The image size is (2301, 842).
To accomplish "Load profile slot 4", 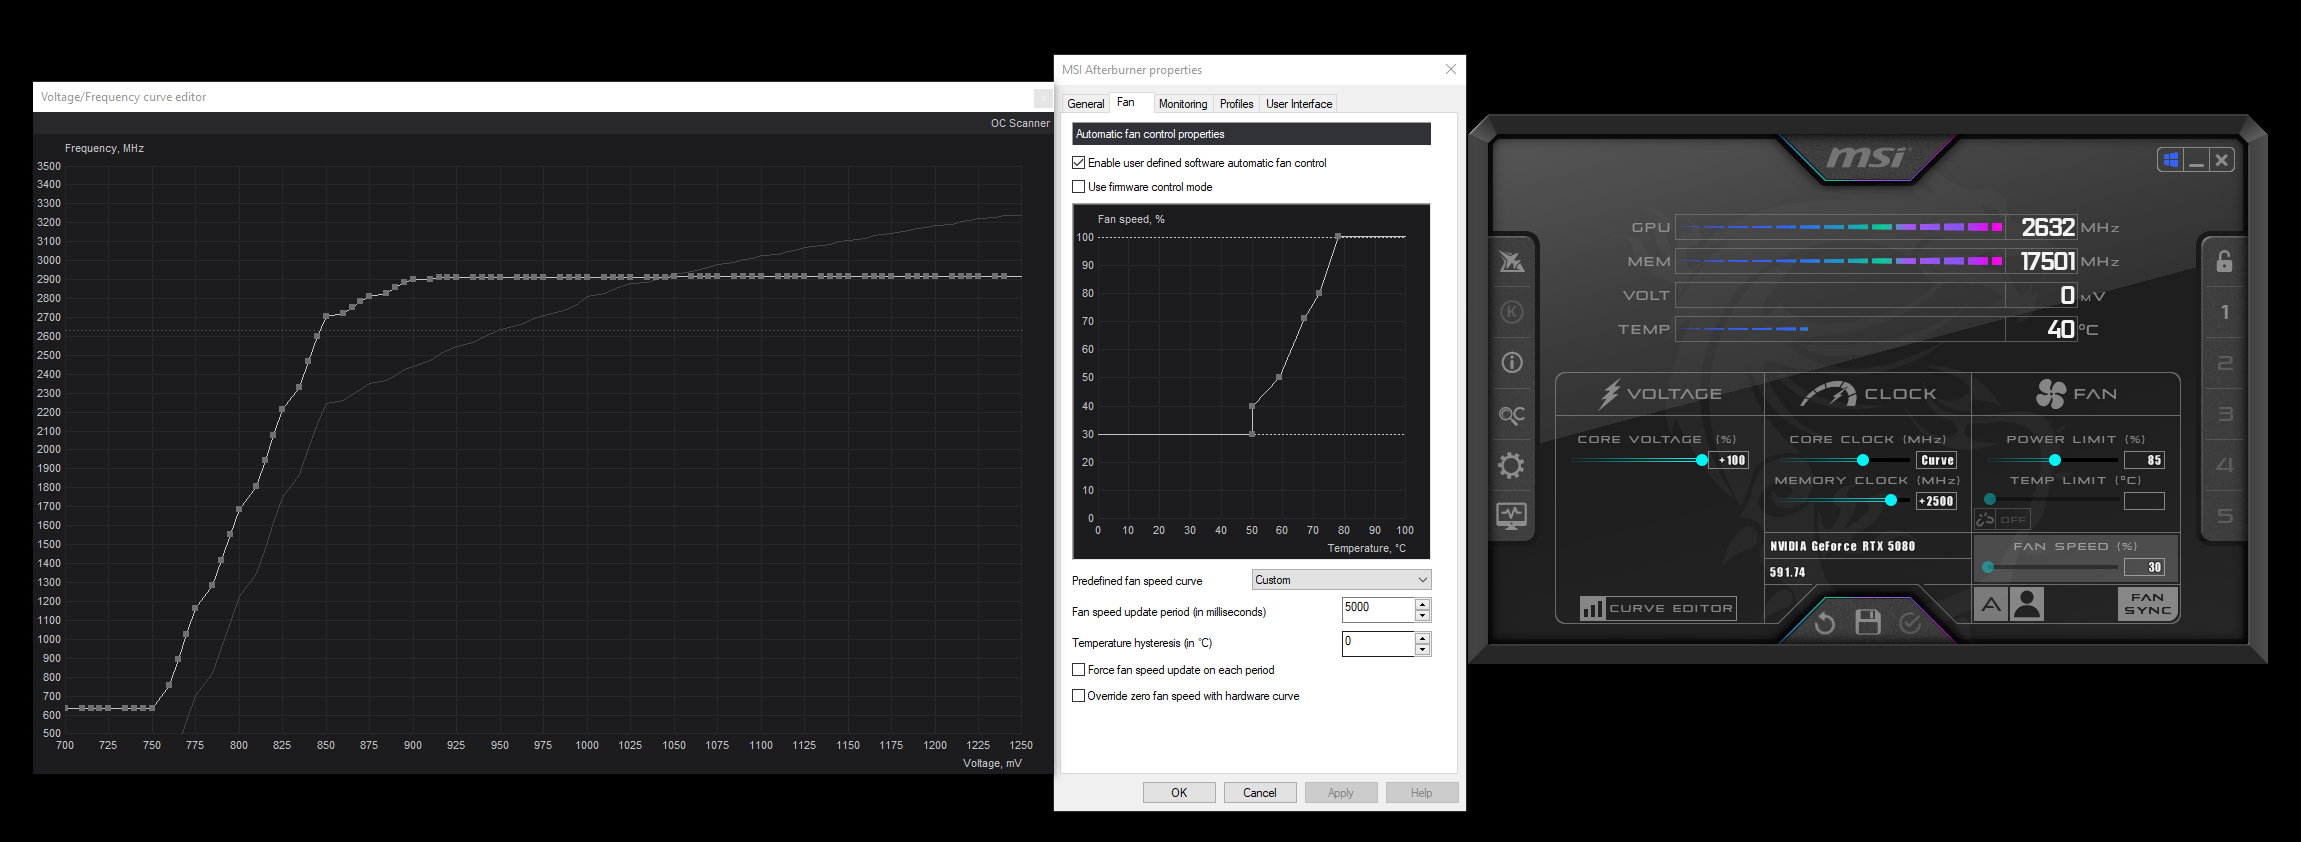I will [2224, 465].
